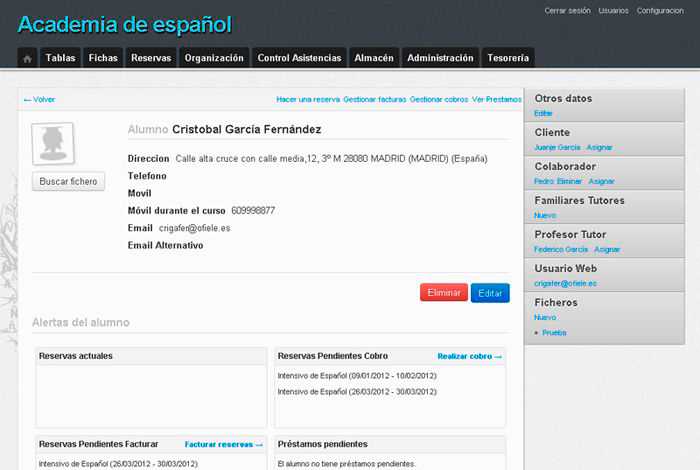Go back using the Volver link
This screenshot has height=470, width=700.
[39, 100]
